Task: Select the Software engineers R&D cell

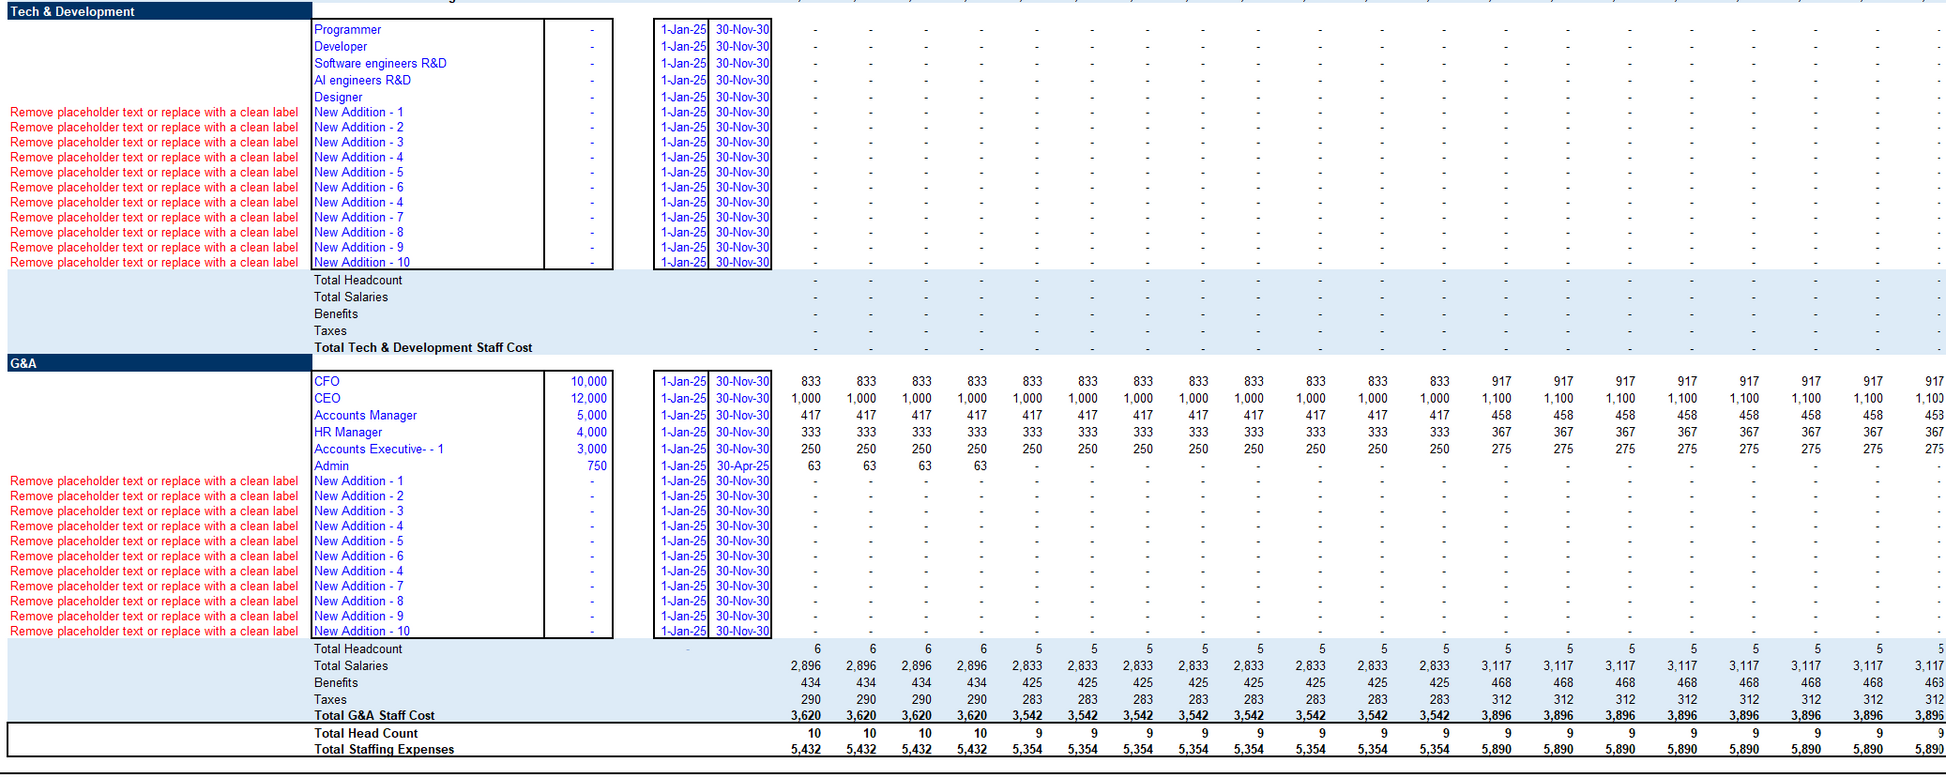Action: point(380,64)
